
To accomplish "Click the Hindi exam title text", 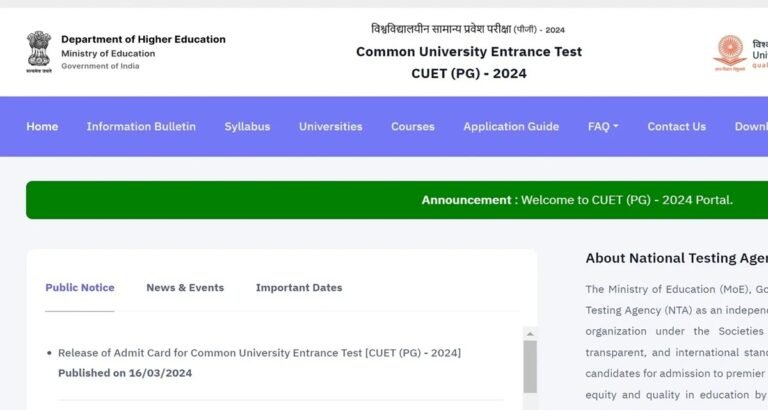I will pyautogui.click(x=468, y=29).
